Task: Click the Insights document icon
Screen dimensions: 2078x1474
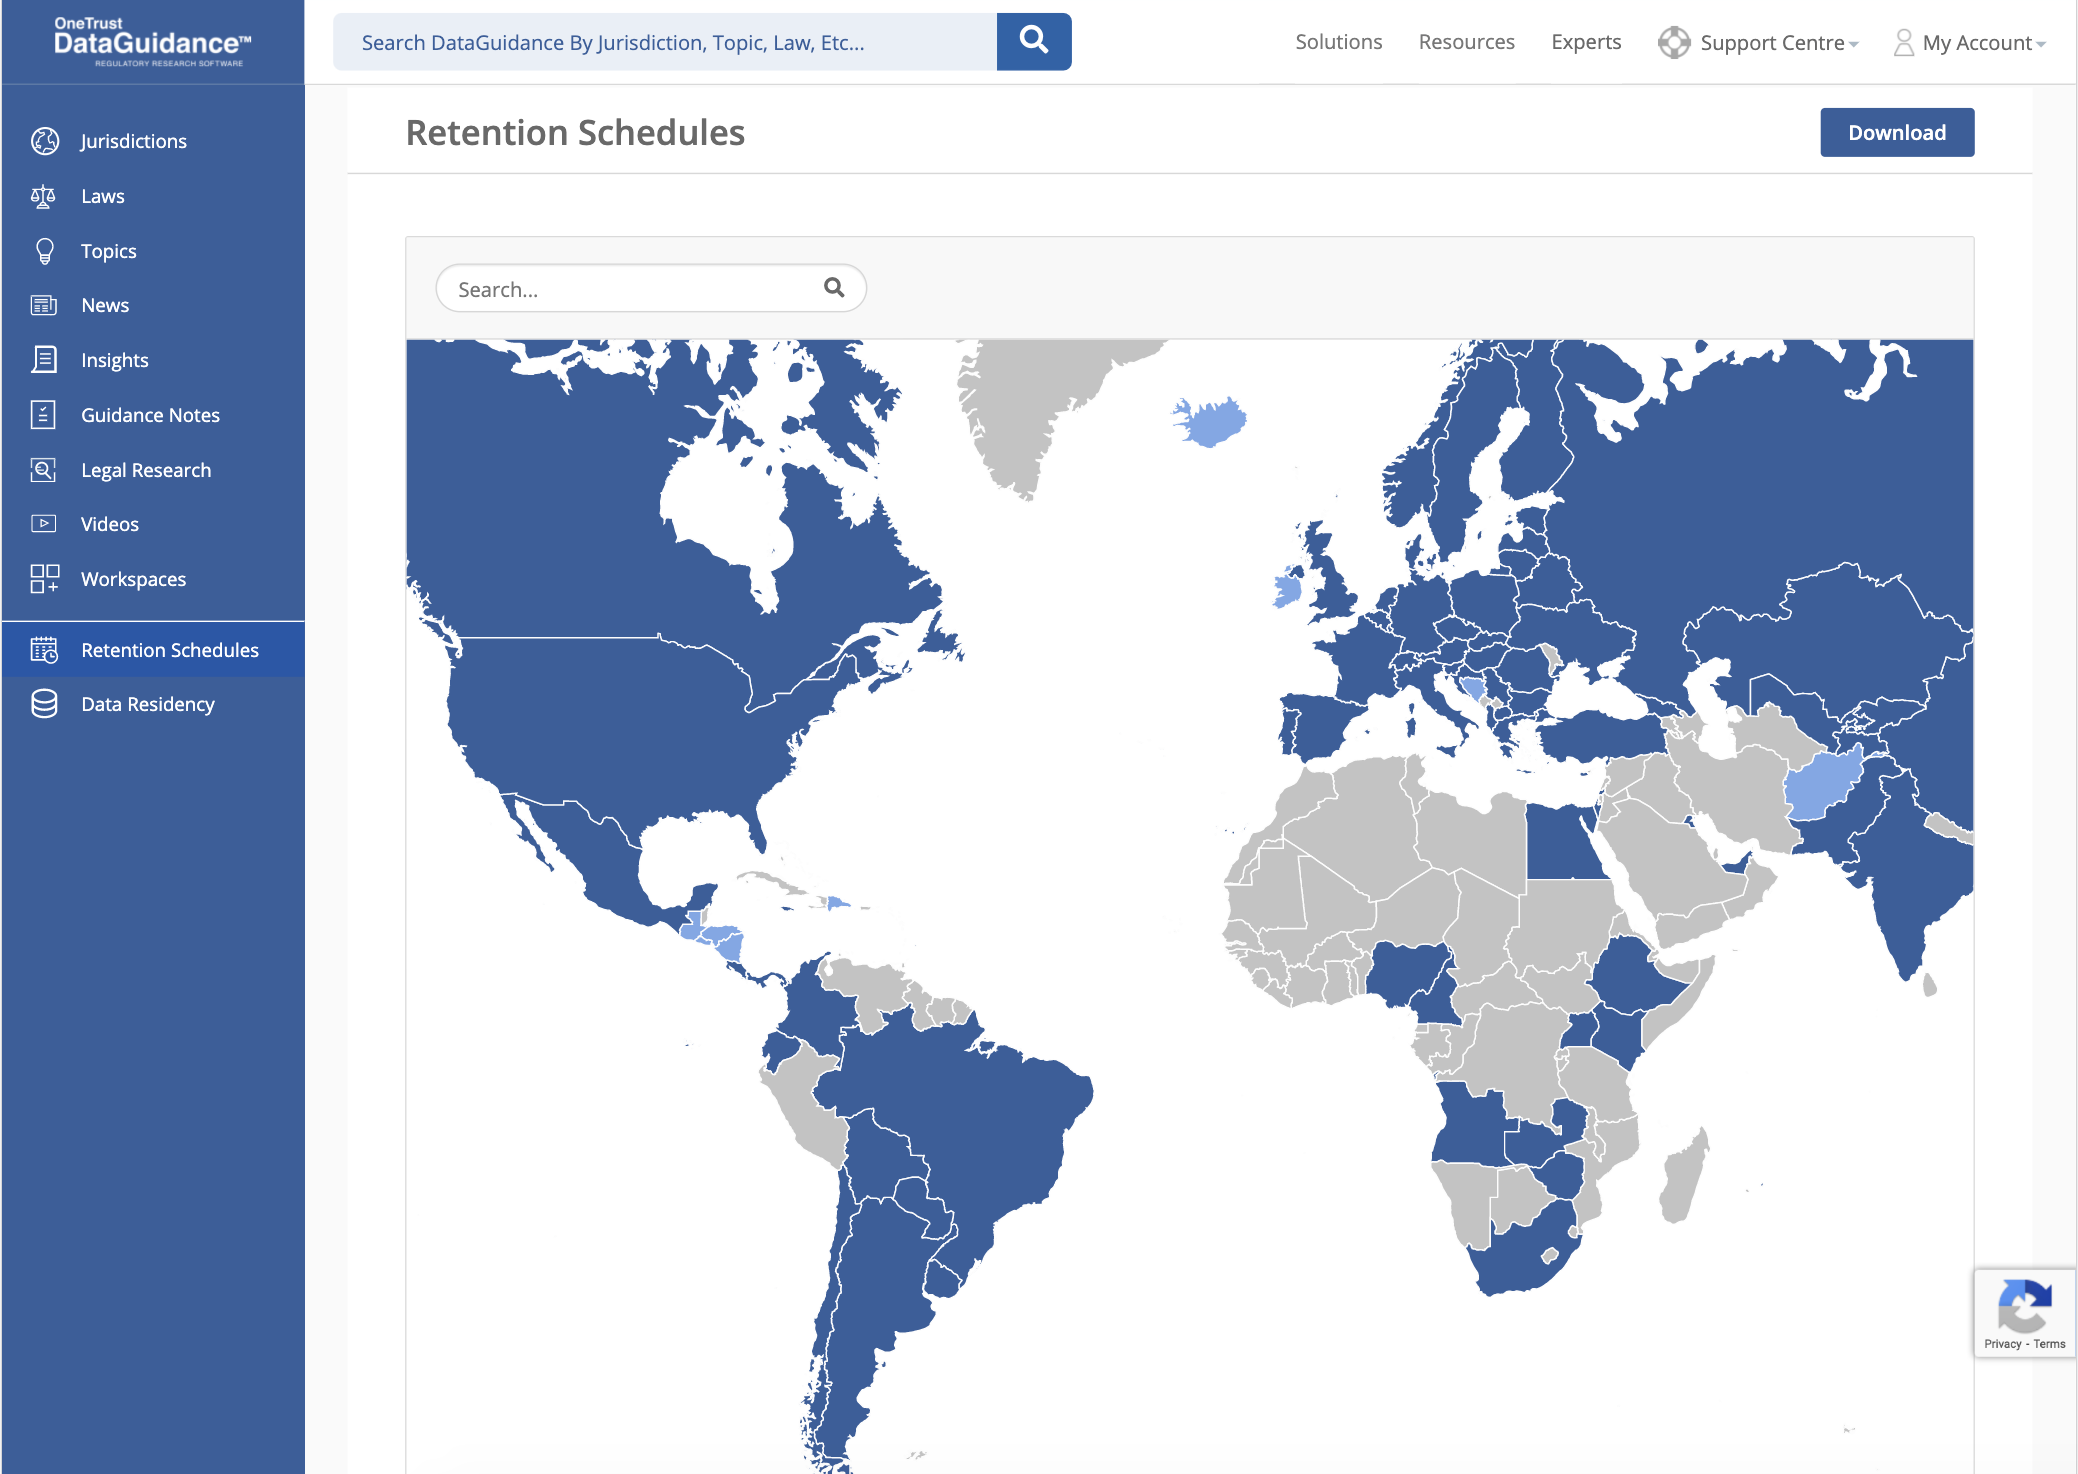Action: point(44,360)
